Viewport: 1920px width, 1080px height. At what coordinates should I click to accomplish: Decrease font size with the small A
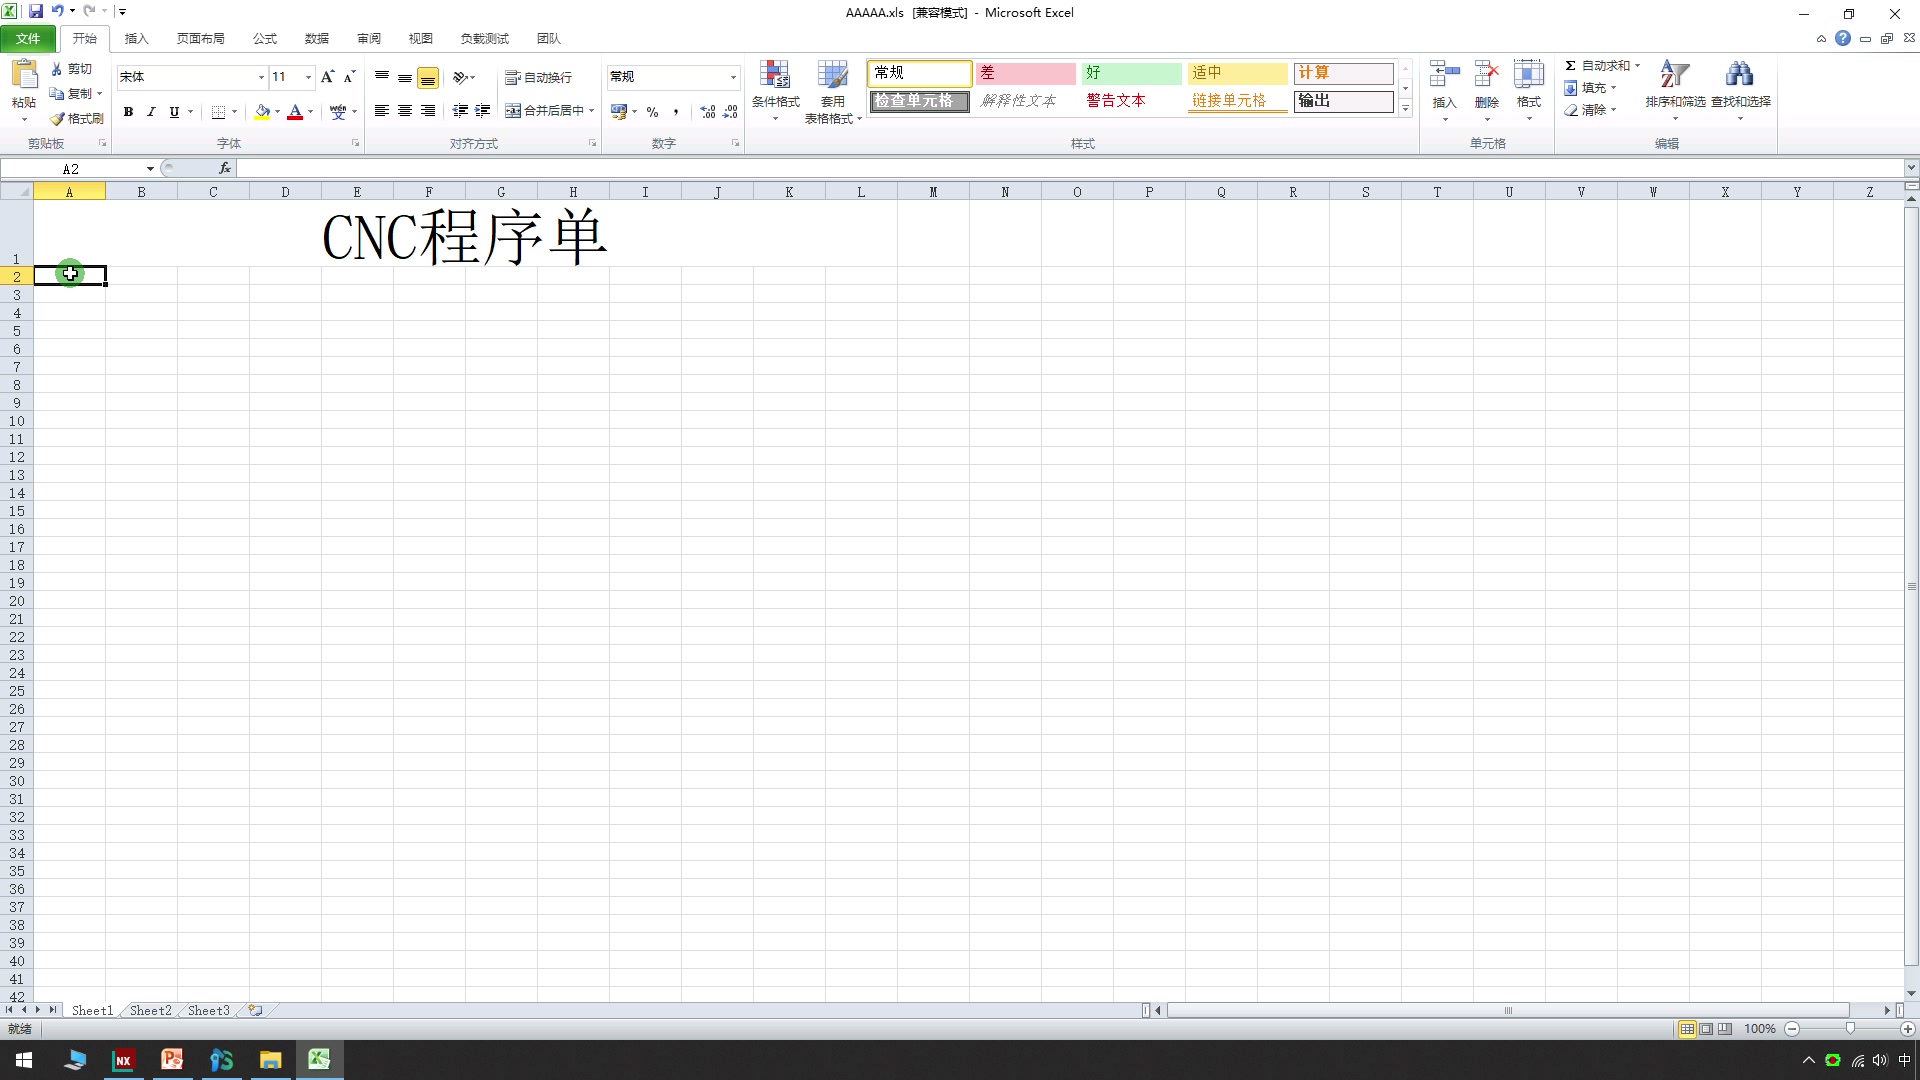tap(349, 77)
